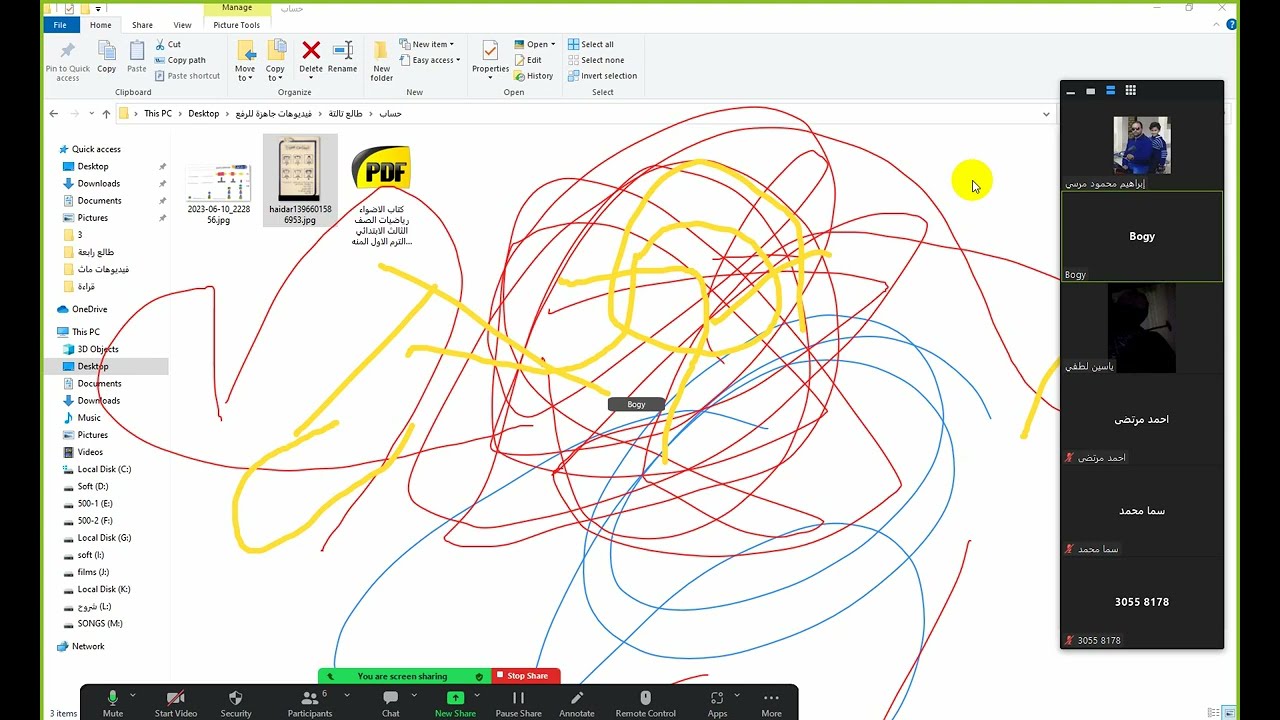Switch to Home ribbon tab

100,25
